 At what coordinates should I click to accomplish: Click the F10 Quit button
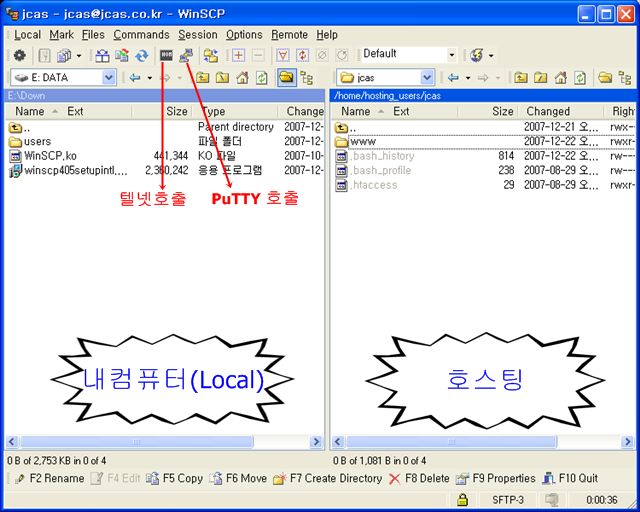(x=570, y=478)
